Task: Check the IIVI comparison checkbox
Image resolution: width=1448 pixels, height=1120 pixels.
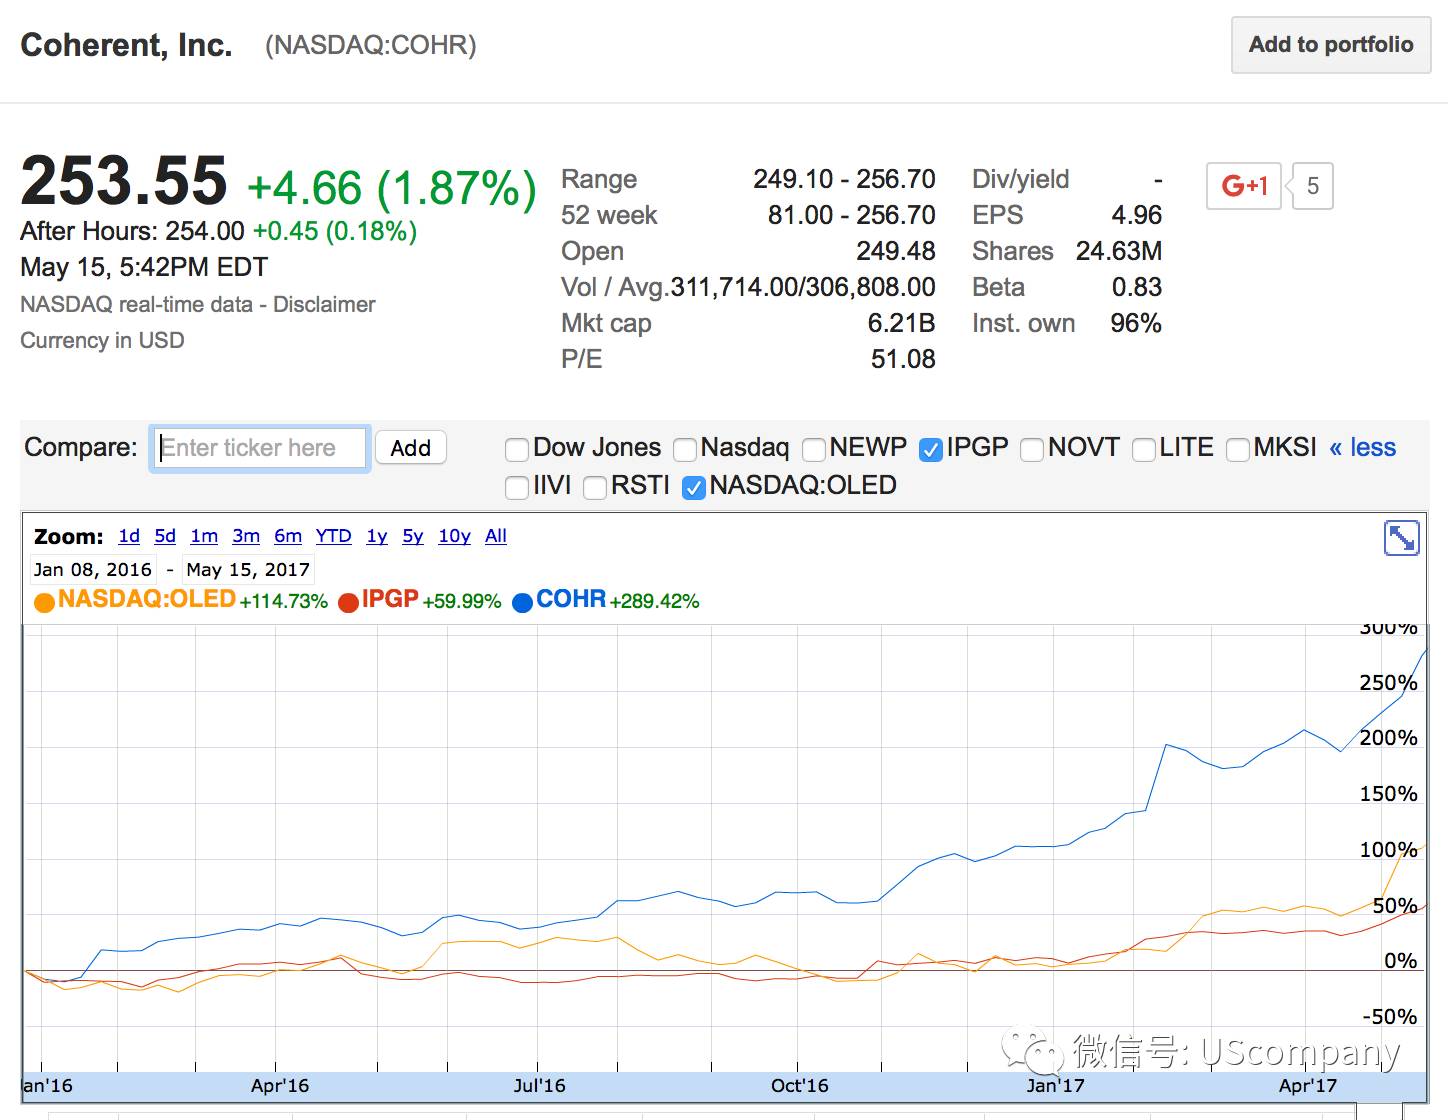Action: (517, 487)
